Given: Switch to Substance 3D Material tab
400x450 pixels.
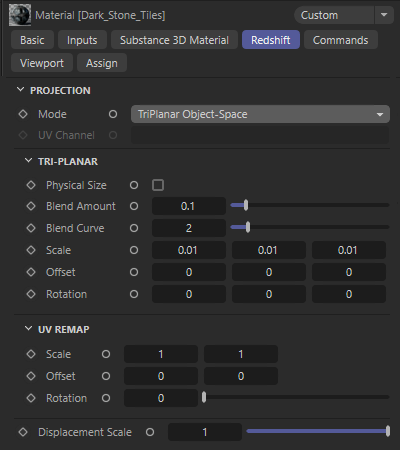Looking at the screenshot, I should pos(174,40).
